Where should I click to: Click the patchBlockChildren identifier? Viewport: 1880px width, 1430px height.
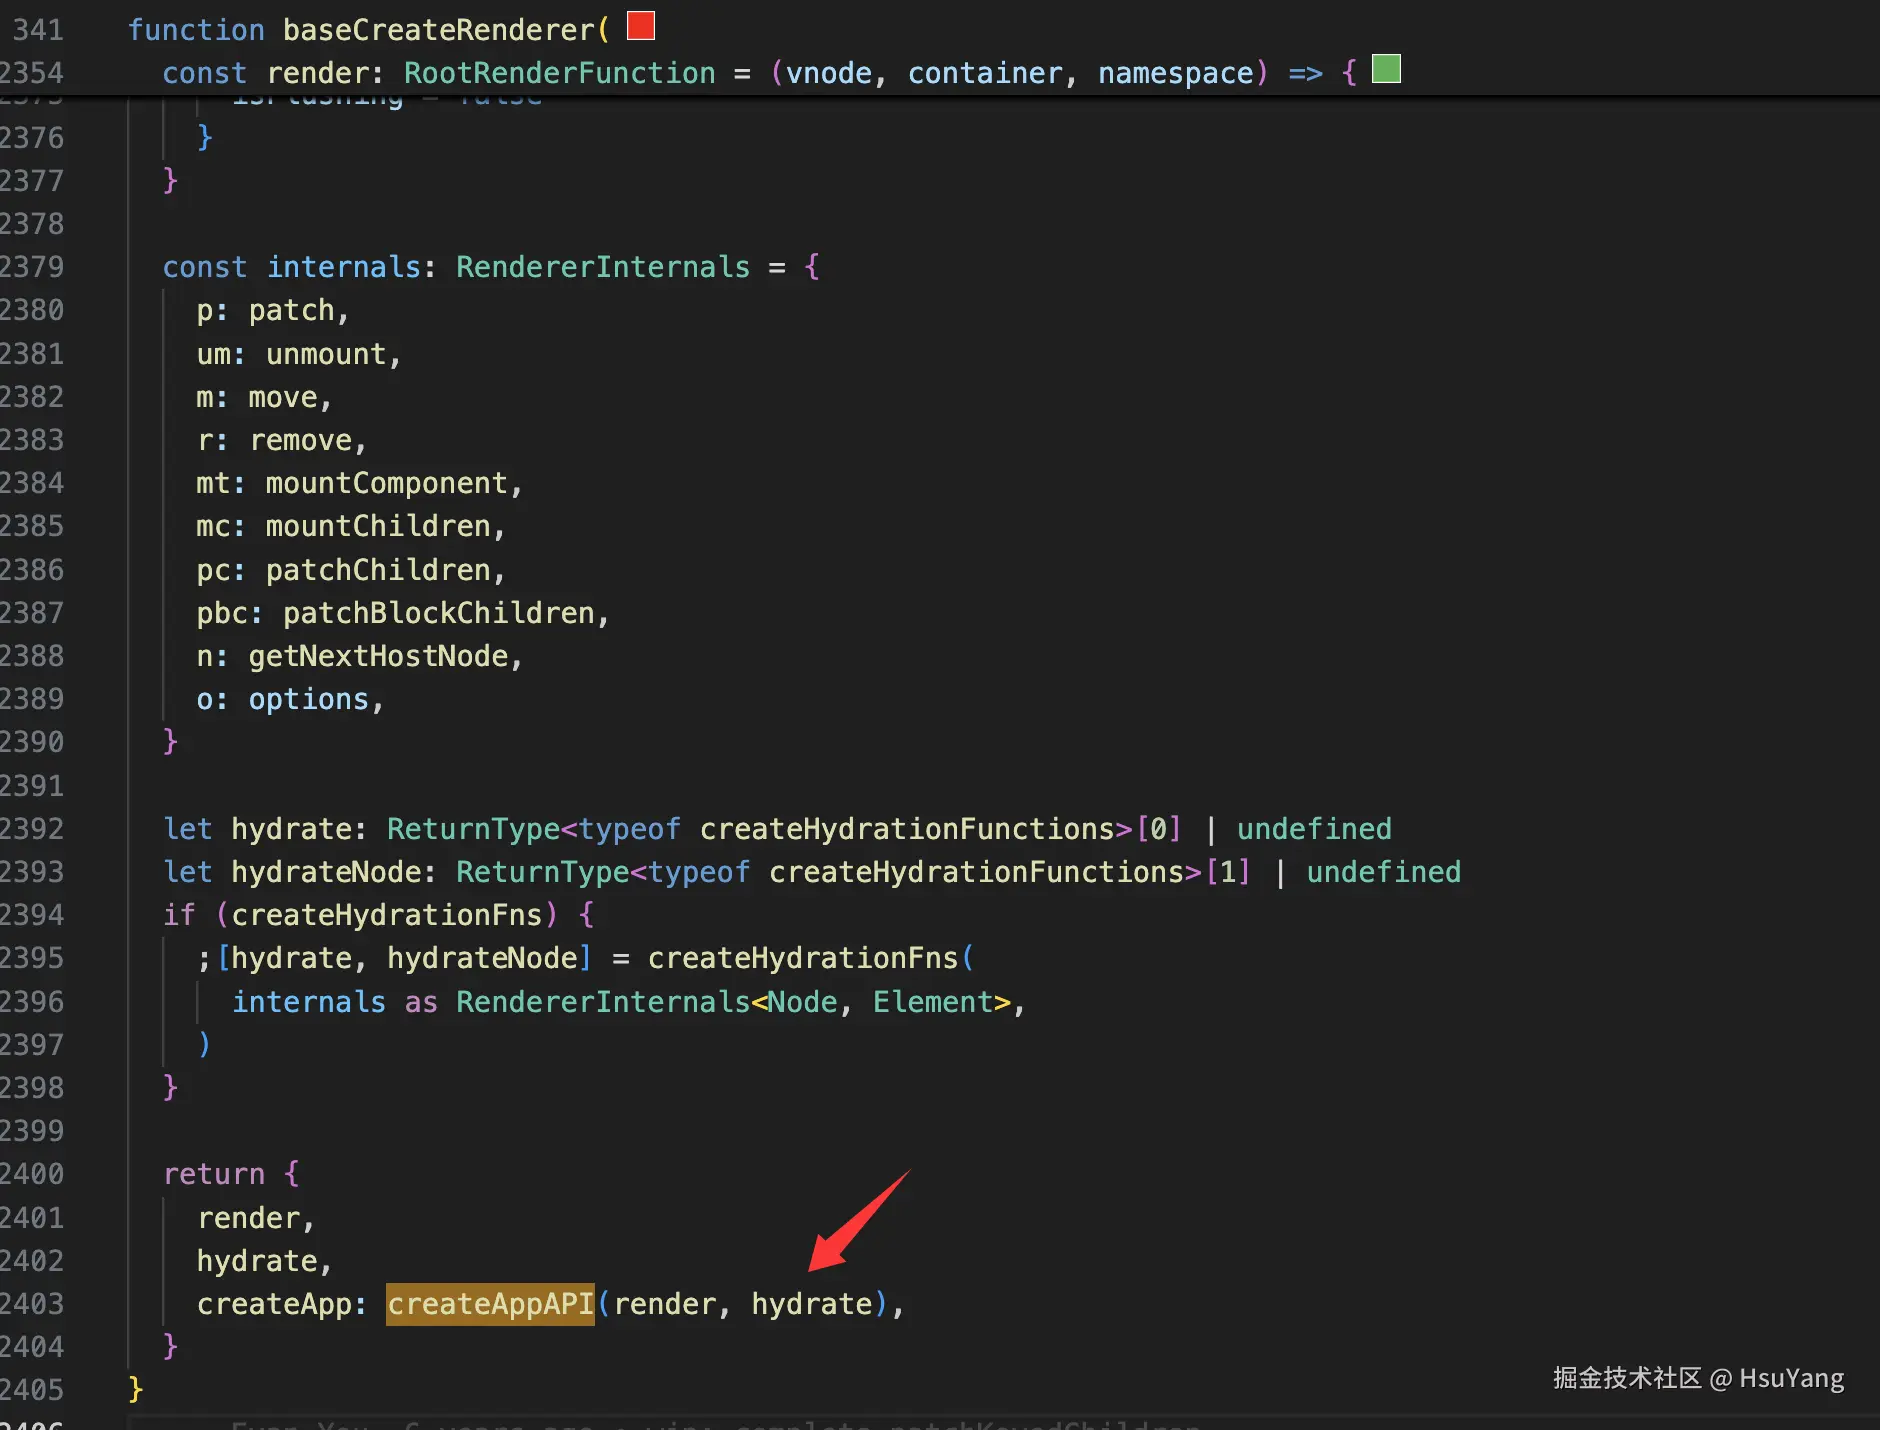coord(439,613)
